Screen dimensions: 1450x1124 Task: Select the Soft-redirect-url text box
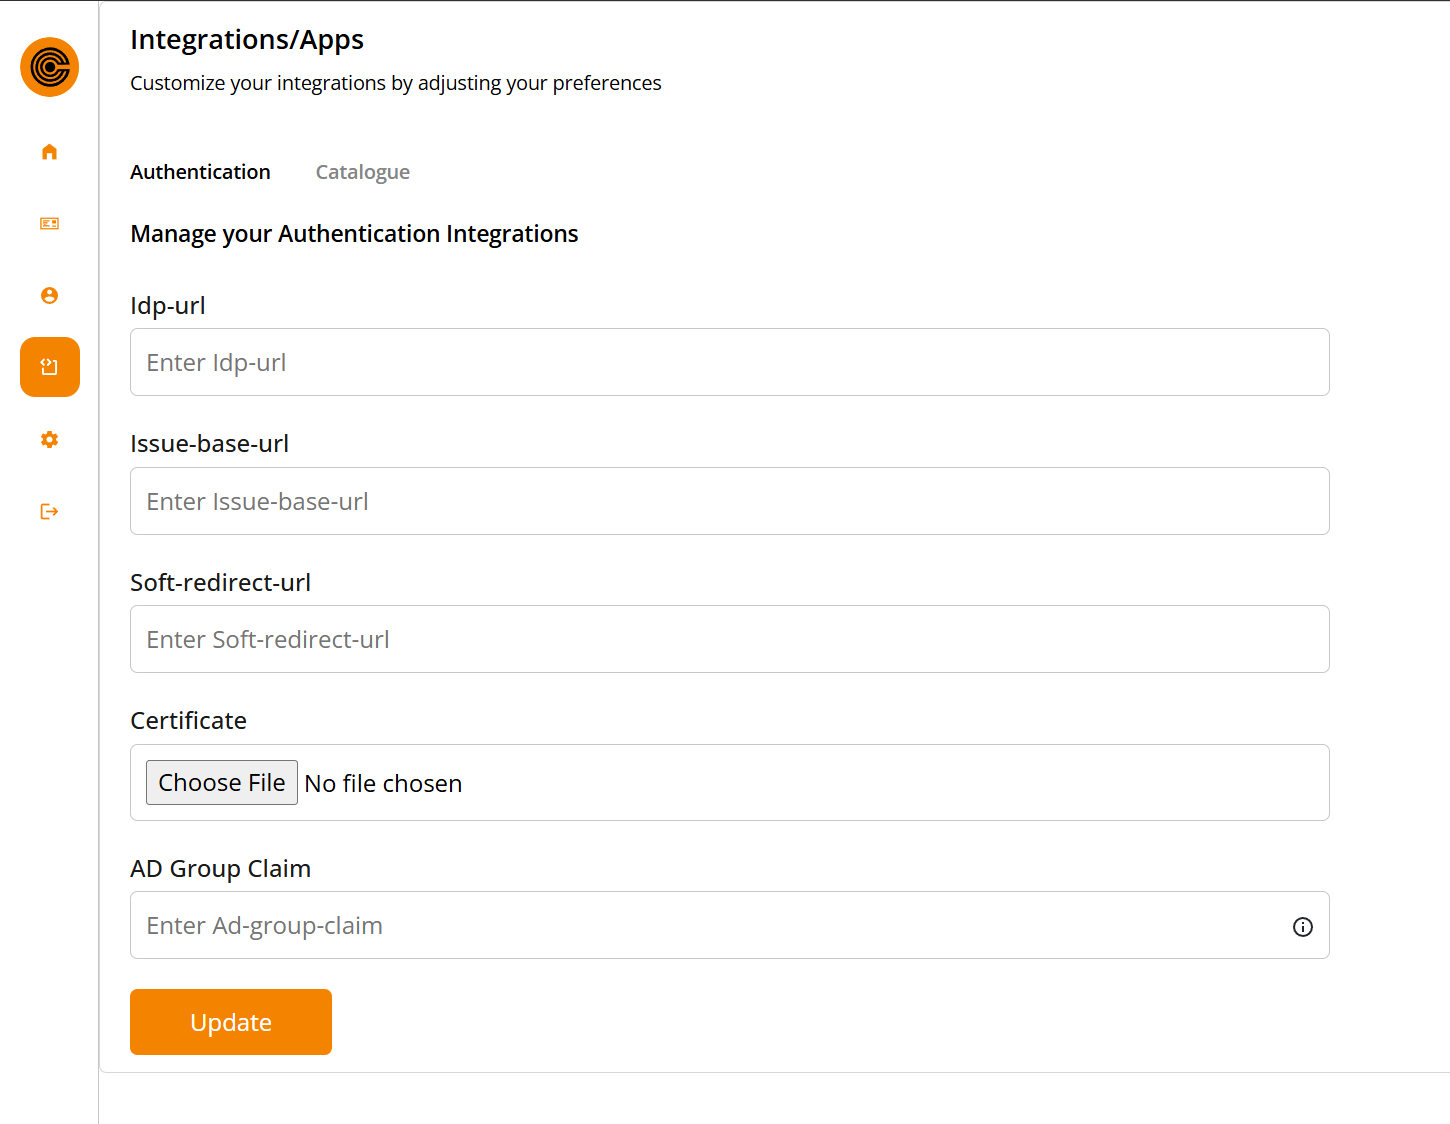[x=729, y=639]
